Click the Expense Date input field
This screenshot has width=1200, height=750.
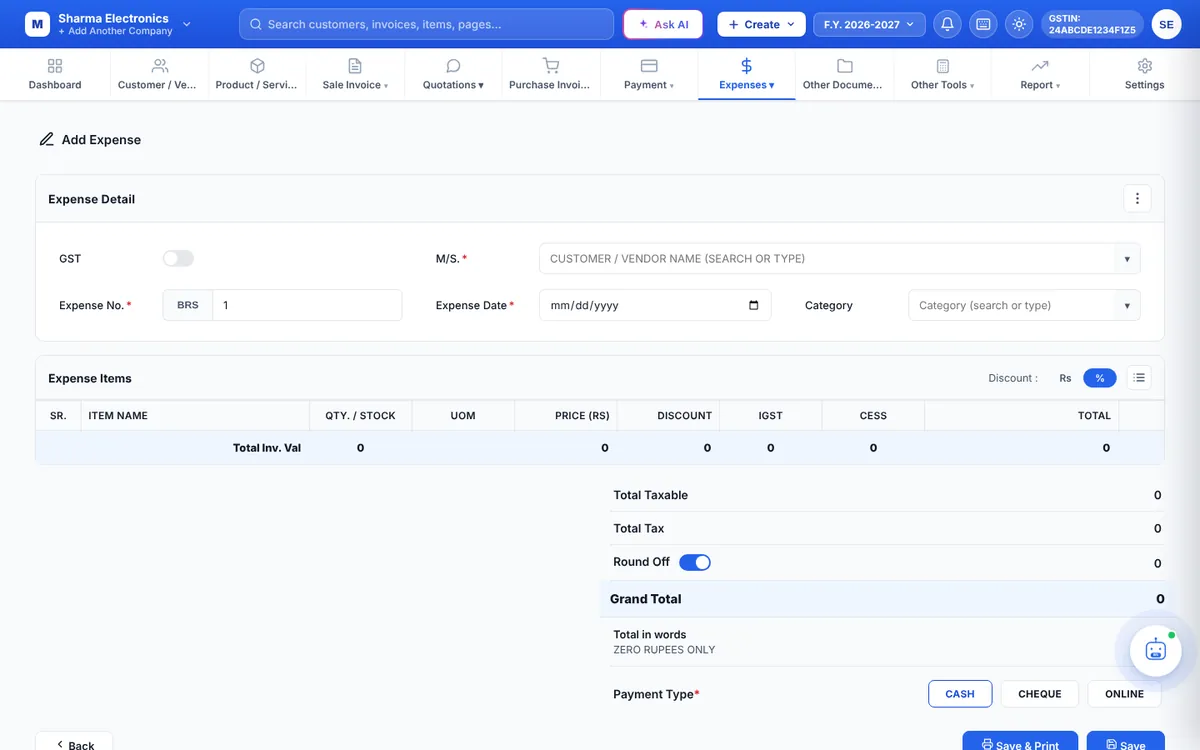click(655, 305)
